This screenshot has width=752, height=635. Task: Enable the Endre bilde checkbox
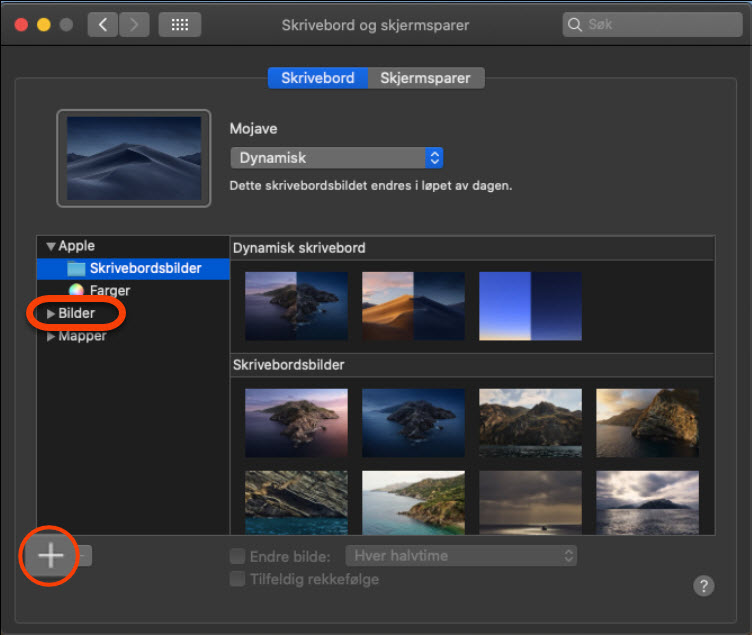pos(238,556)
